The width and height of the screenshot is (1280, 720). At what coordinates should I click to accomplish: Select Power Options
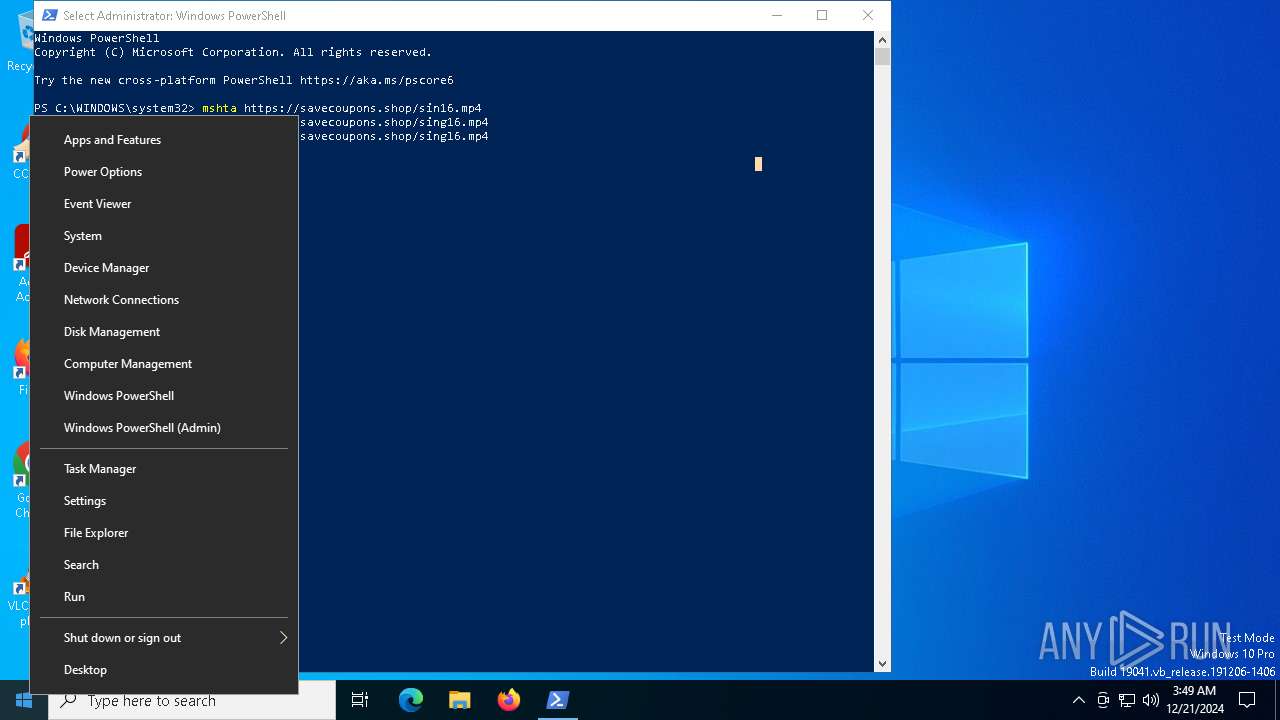[x=164, y=172]
